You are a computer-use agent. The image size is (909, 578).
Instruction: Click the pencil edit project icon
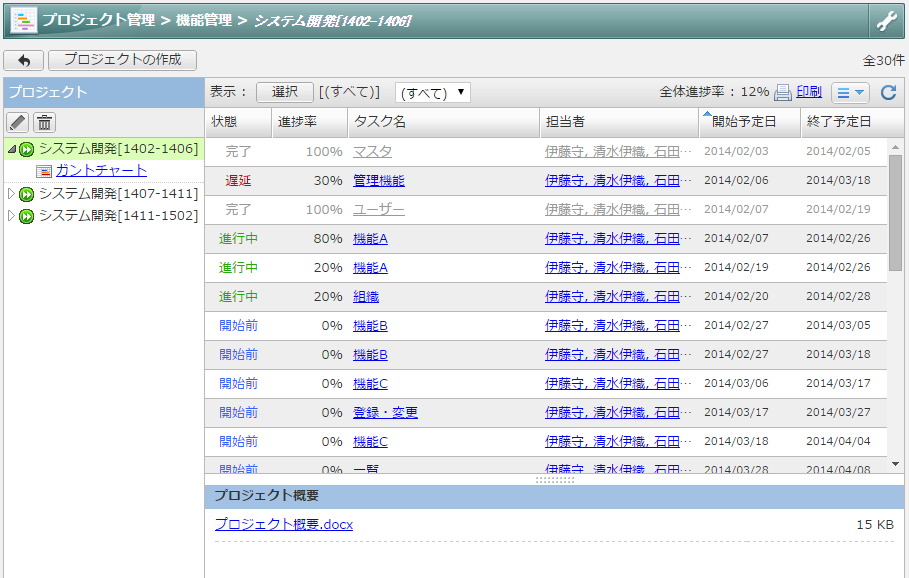(17, 122)
